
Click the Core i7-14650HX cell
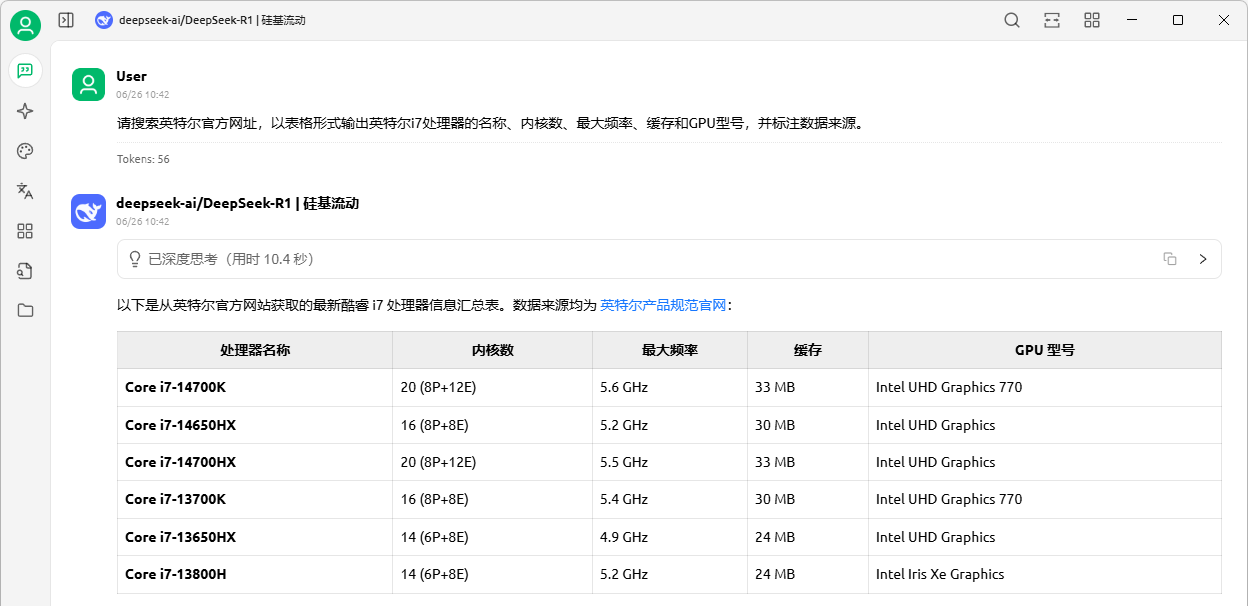point(255,425)
